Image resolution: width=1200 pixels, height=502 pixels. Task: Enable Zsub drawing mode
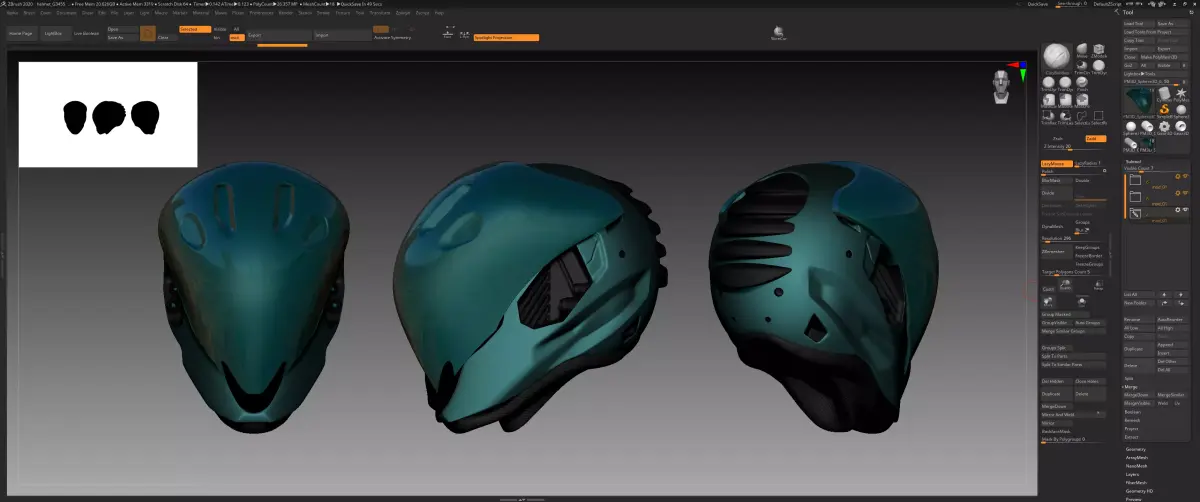tap(1059, 138)
